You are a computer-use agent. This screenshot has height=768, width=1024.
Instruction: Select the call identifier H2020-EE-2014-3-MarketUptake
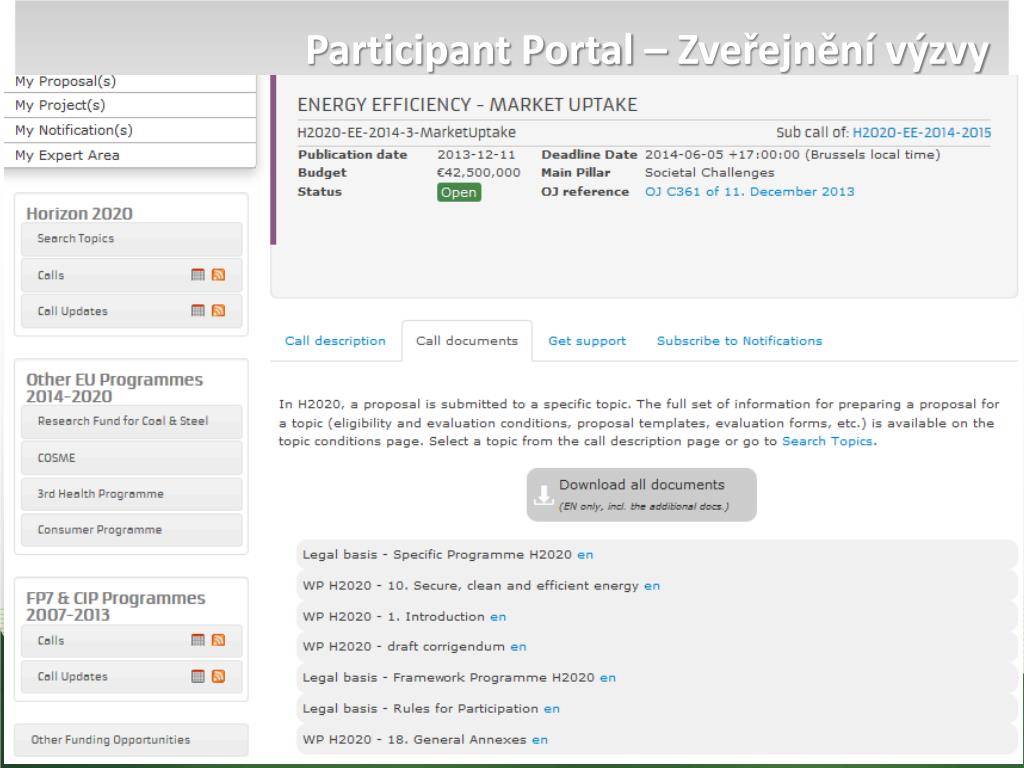point(406,133)
